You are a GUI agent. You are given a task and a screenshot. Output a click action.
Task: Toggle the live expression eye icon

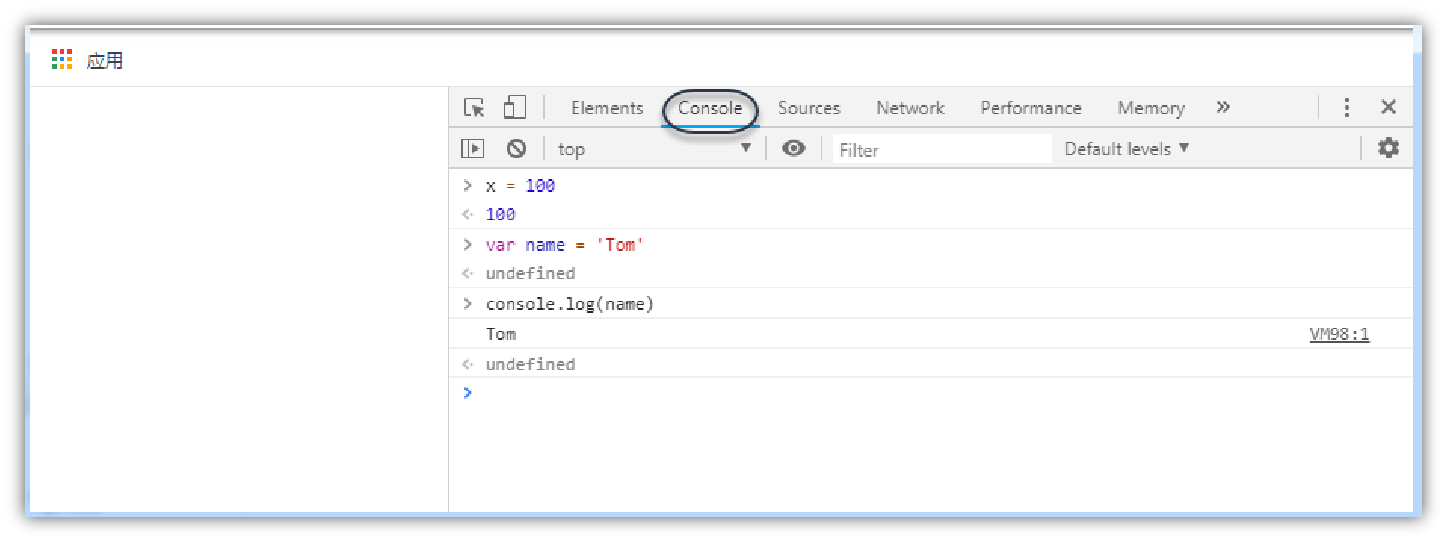pyautogui.click(x=794, y=148)
